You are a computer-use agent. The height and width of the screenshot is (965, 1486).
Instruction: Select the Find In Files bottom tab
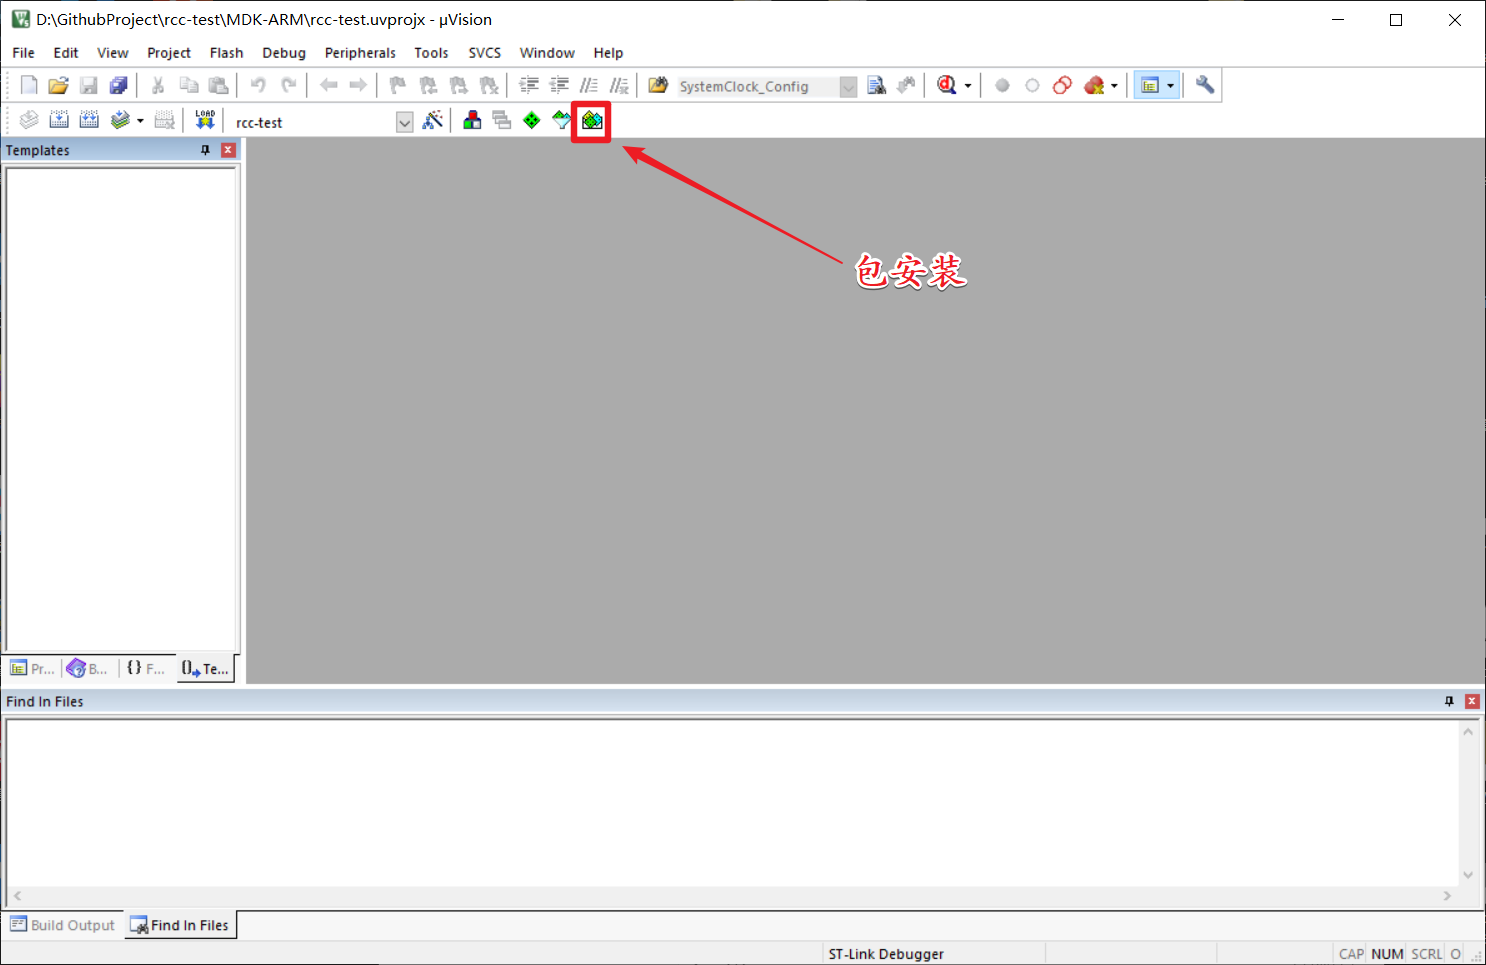click(180, 925)
